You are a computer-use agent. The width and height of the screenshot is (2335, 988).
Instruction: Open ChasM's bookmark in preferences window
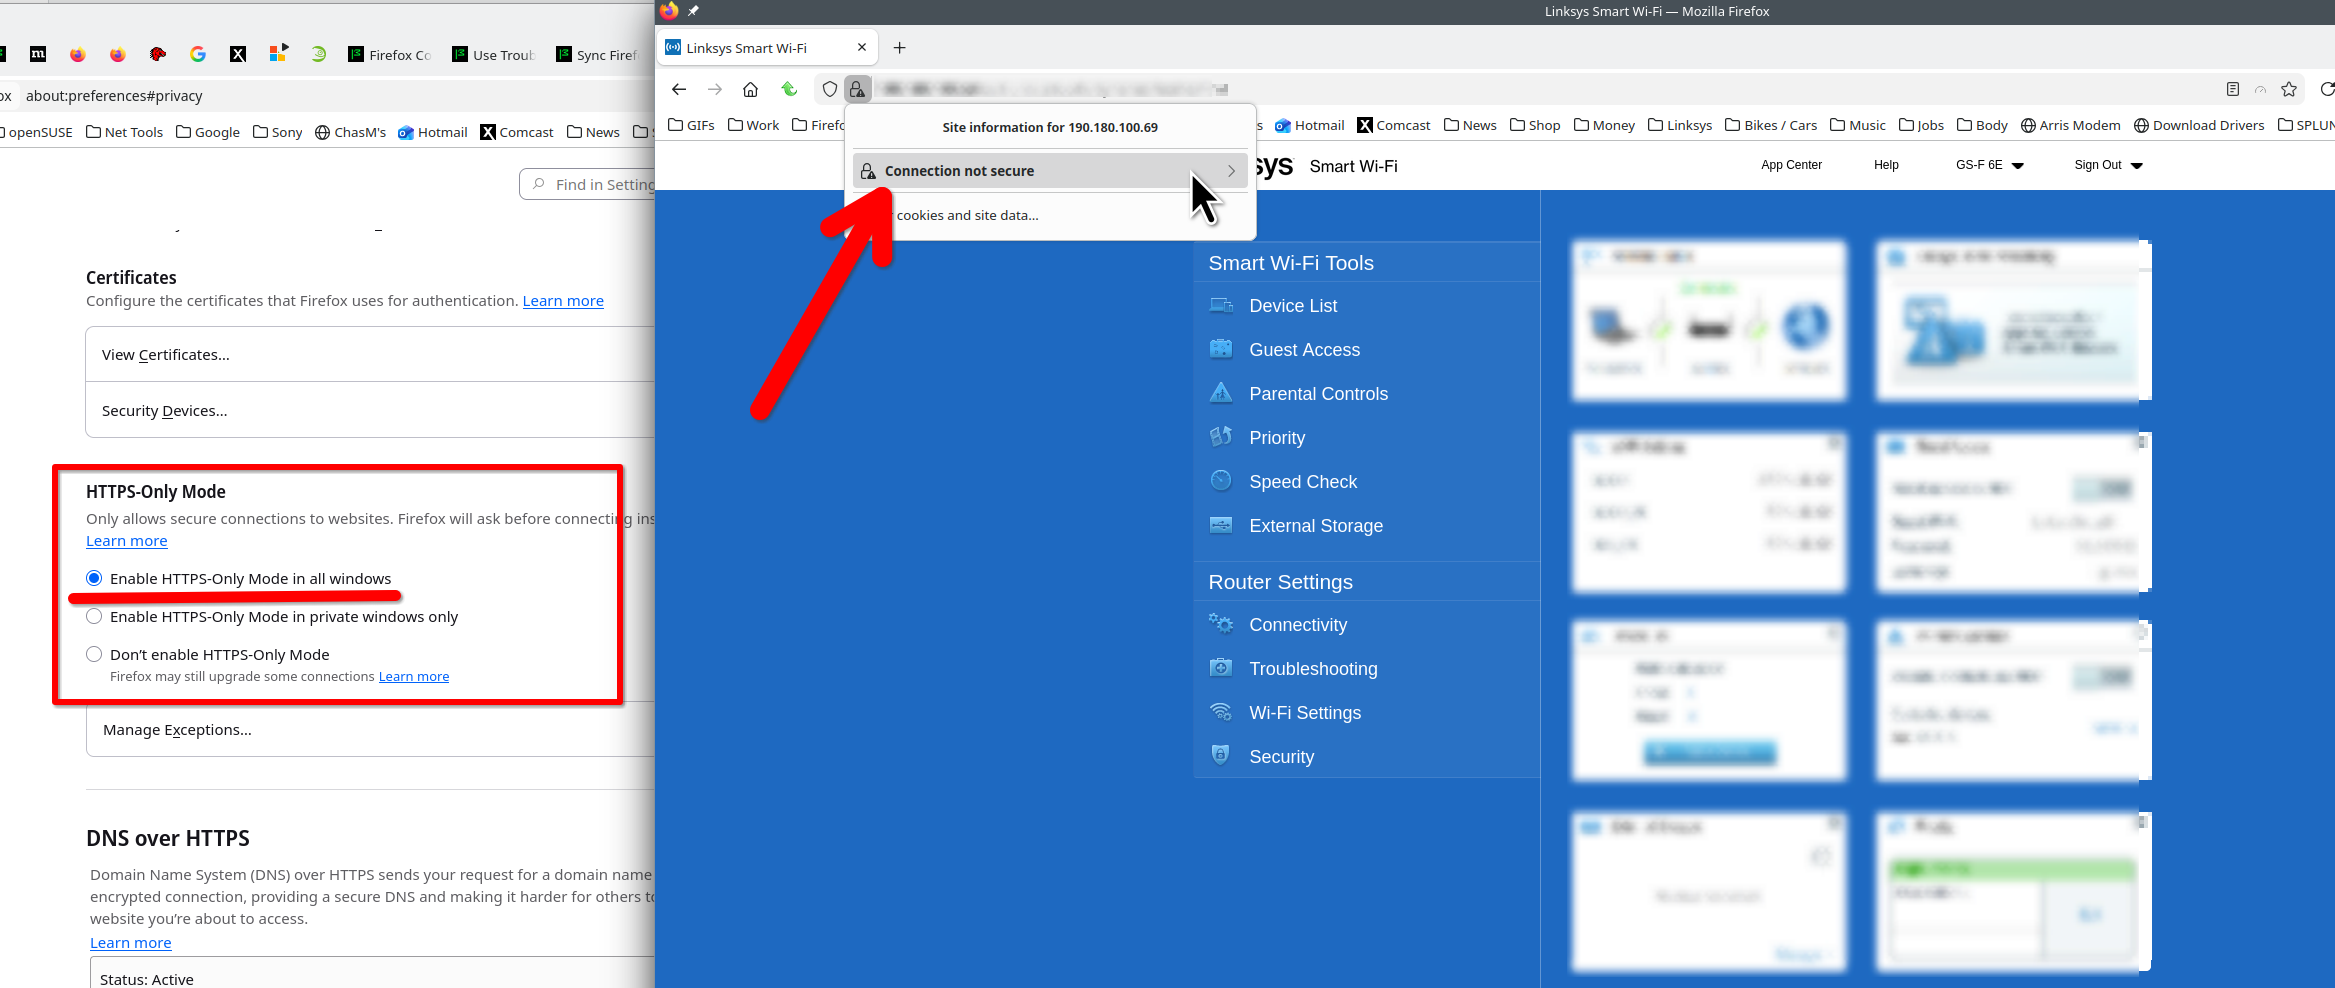[x=351, y=132]
